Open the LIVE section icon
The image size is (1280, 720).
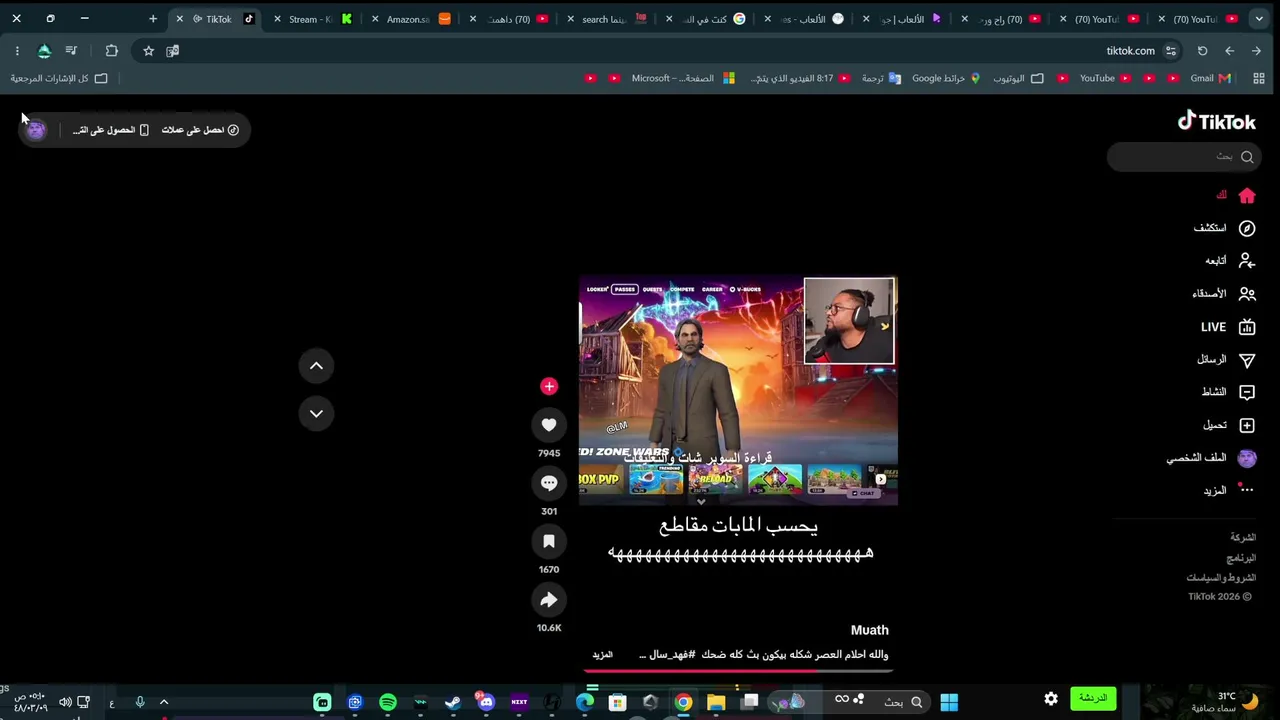(x=1247, y=327)
